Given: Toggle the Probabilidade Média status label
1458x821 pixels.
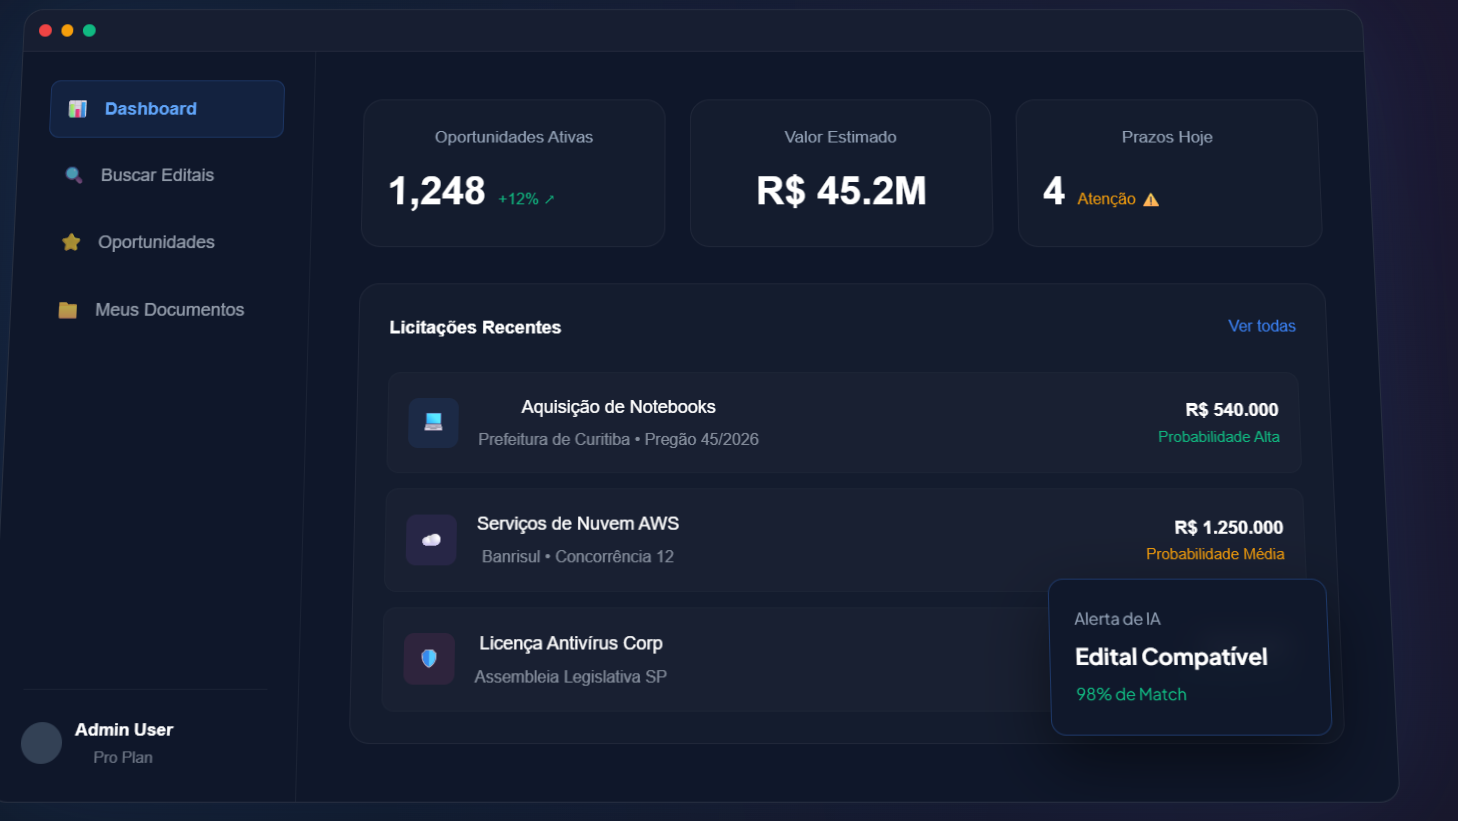Looking at the screenshot, I should (1215, 554).
